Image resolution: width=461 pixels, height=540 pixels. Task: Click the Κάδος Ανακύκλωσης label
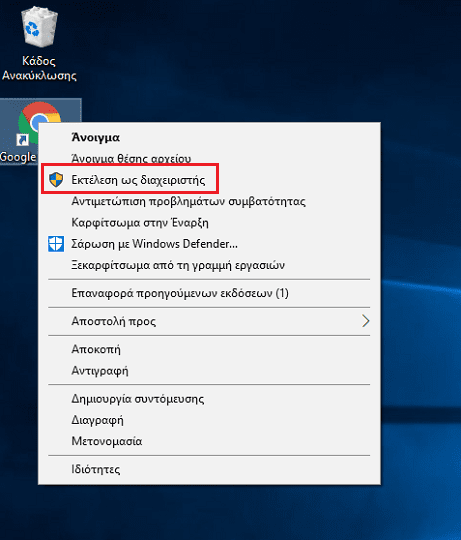click(39, 68)
